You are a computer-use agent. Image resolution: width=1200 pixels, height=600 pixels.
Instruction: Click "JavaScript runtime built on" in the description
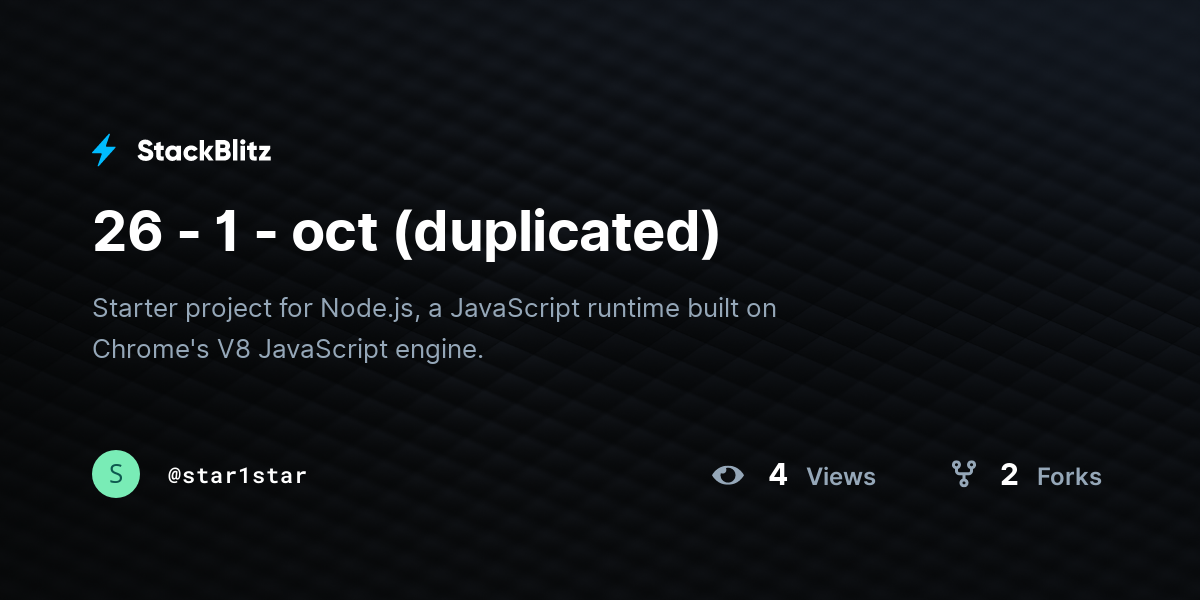coord(613,308)
